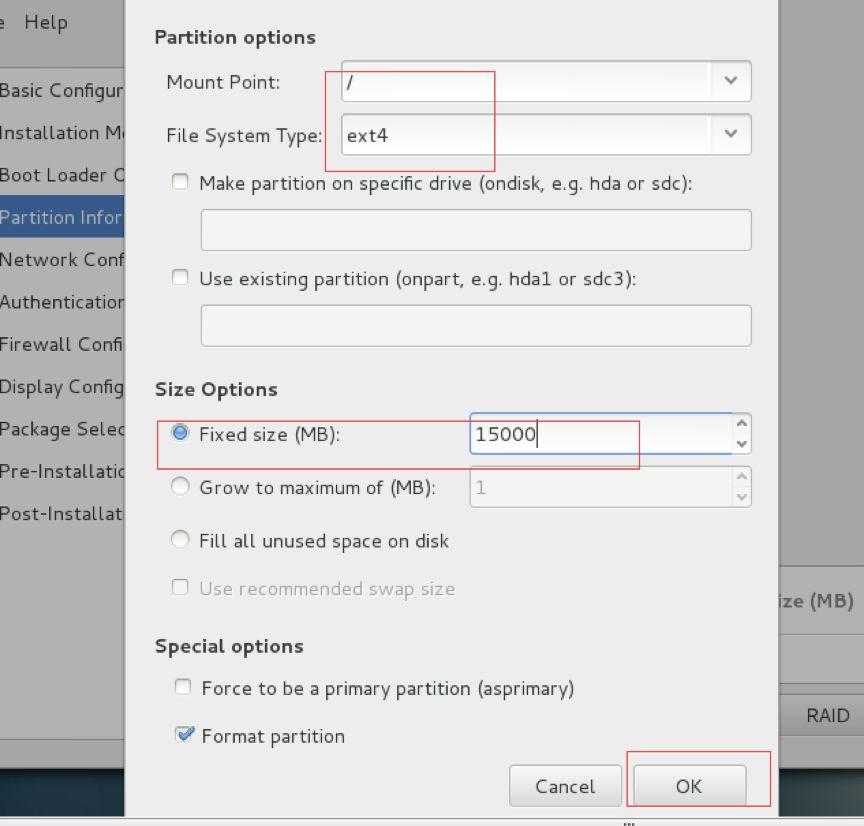Check the Use existing partition option
Viewport: 864px width, 826px height.
click(180, 278)
